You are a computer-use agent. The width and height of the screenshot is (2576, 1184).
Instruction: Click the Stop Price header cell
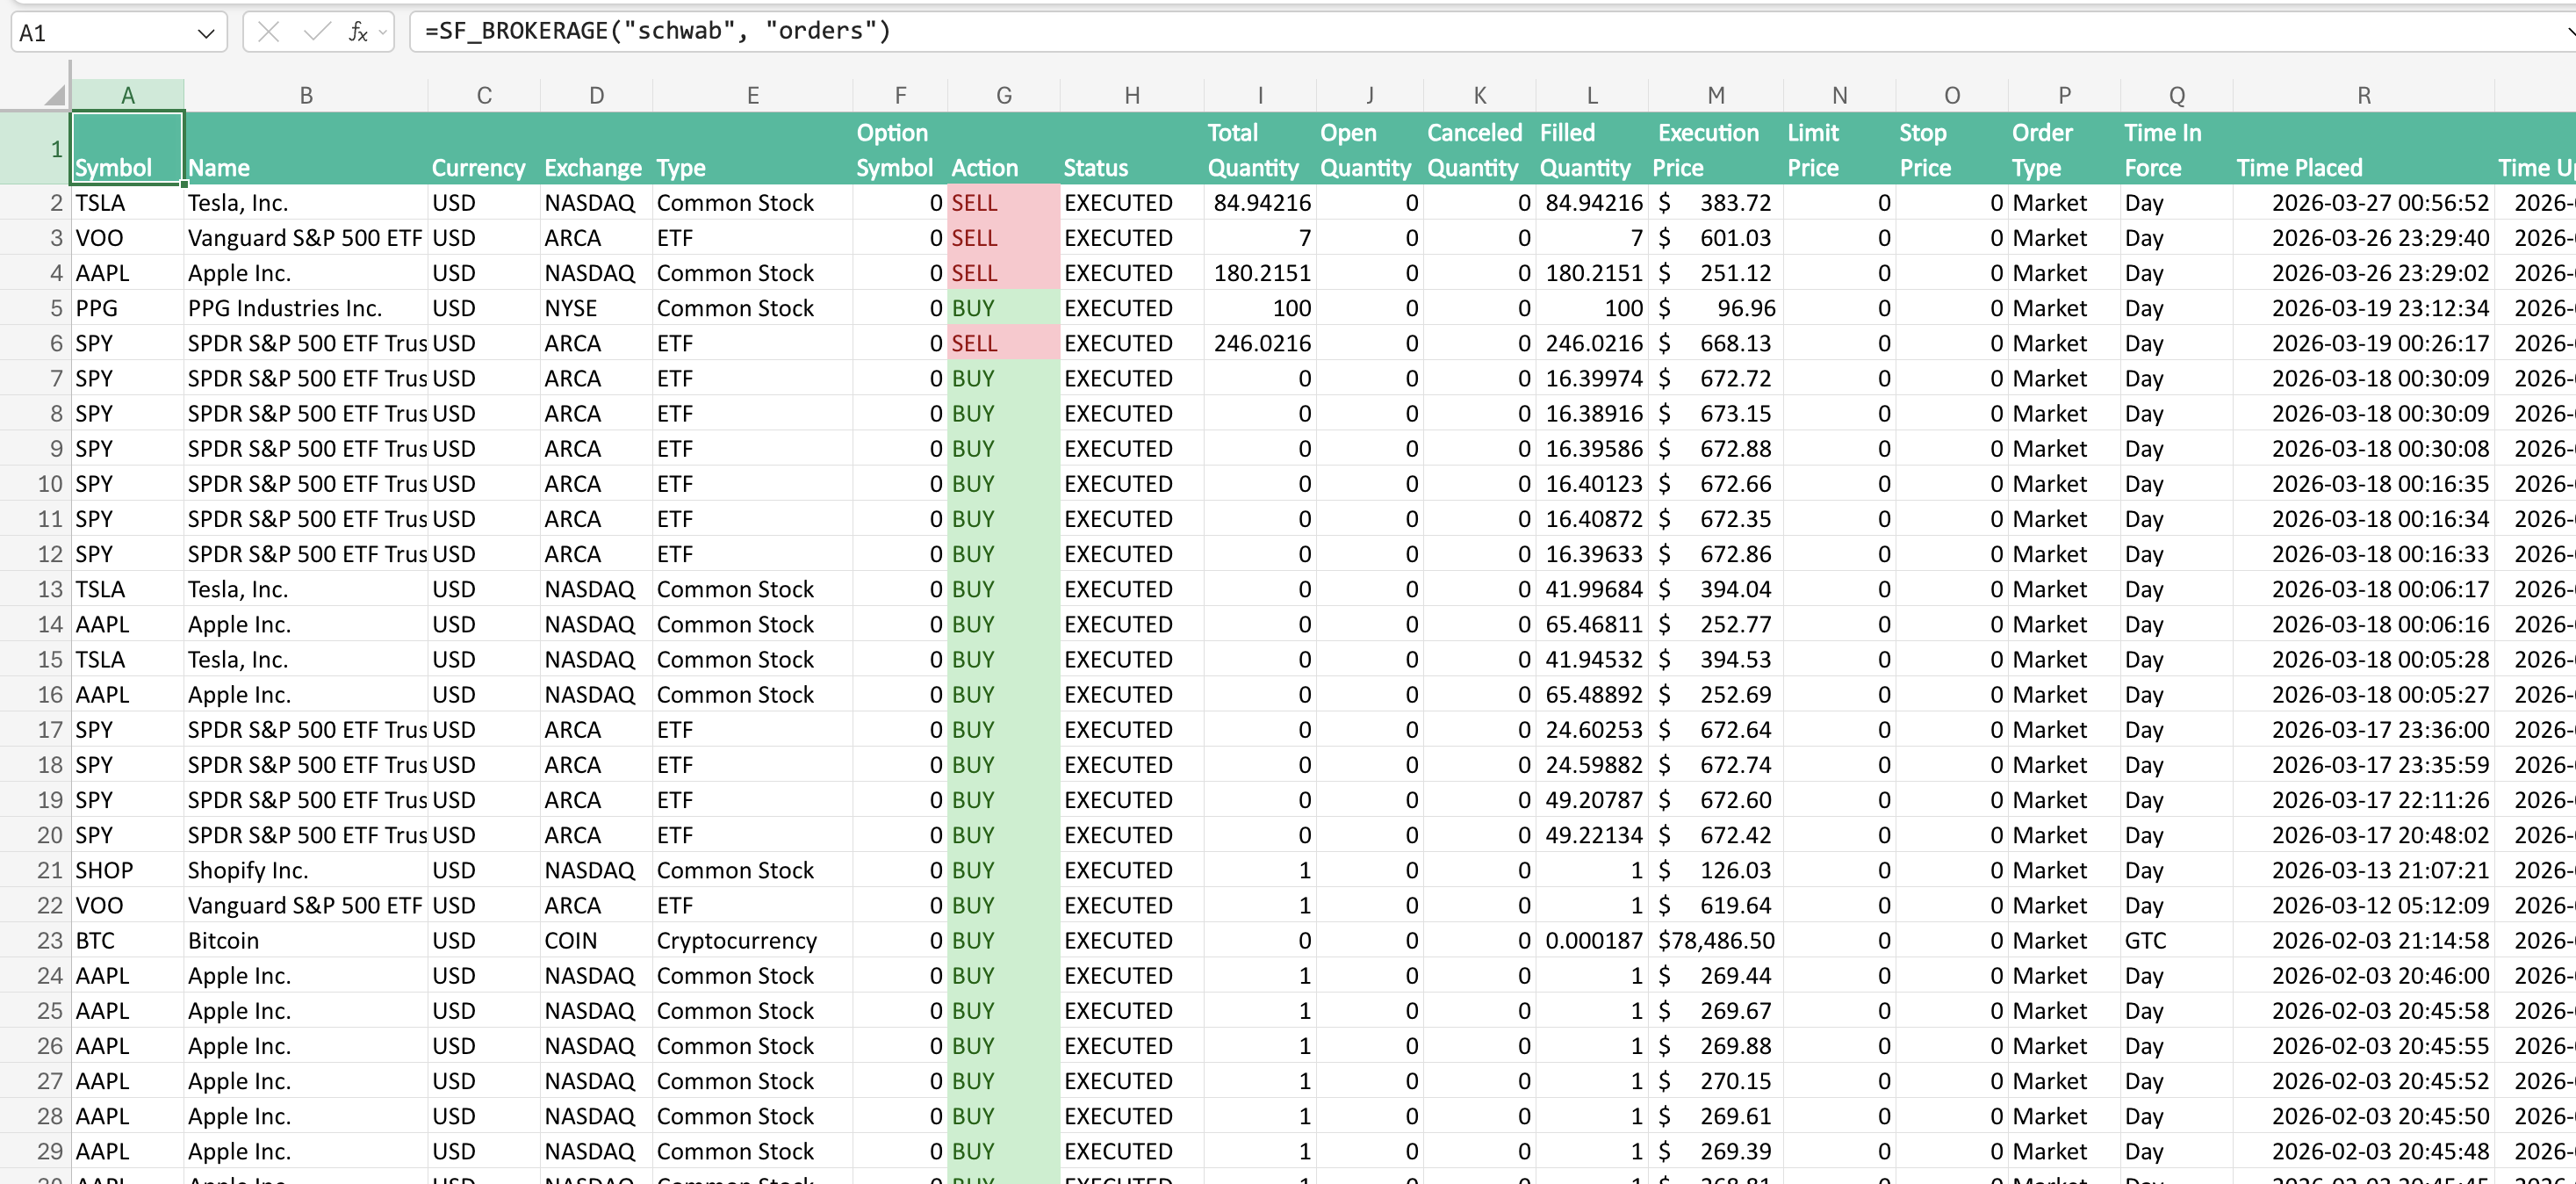point(1952,148)
